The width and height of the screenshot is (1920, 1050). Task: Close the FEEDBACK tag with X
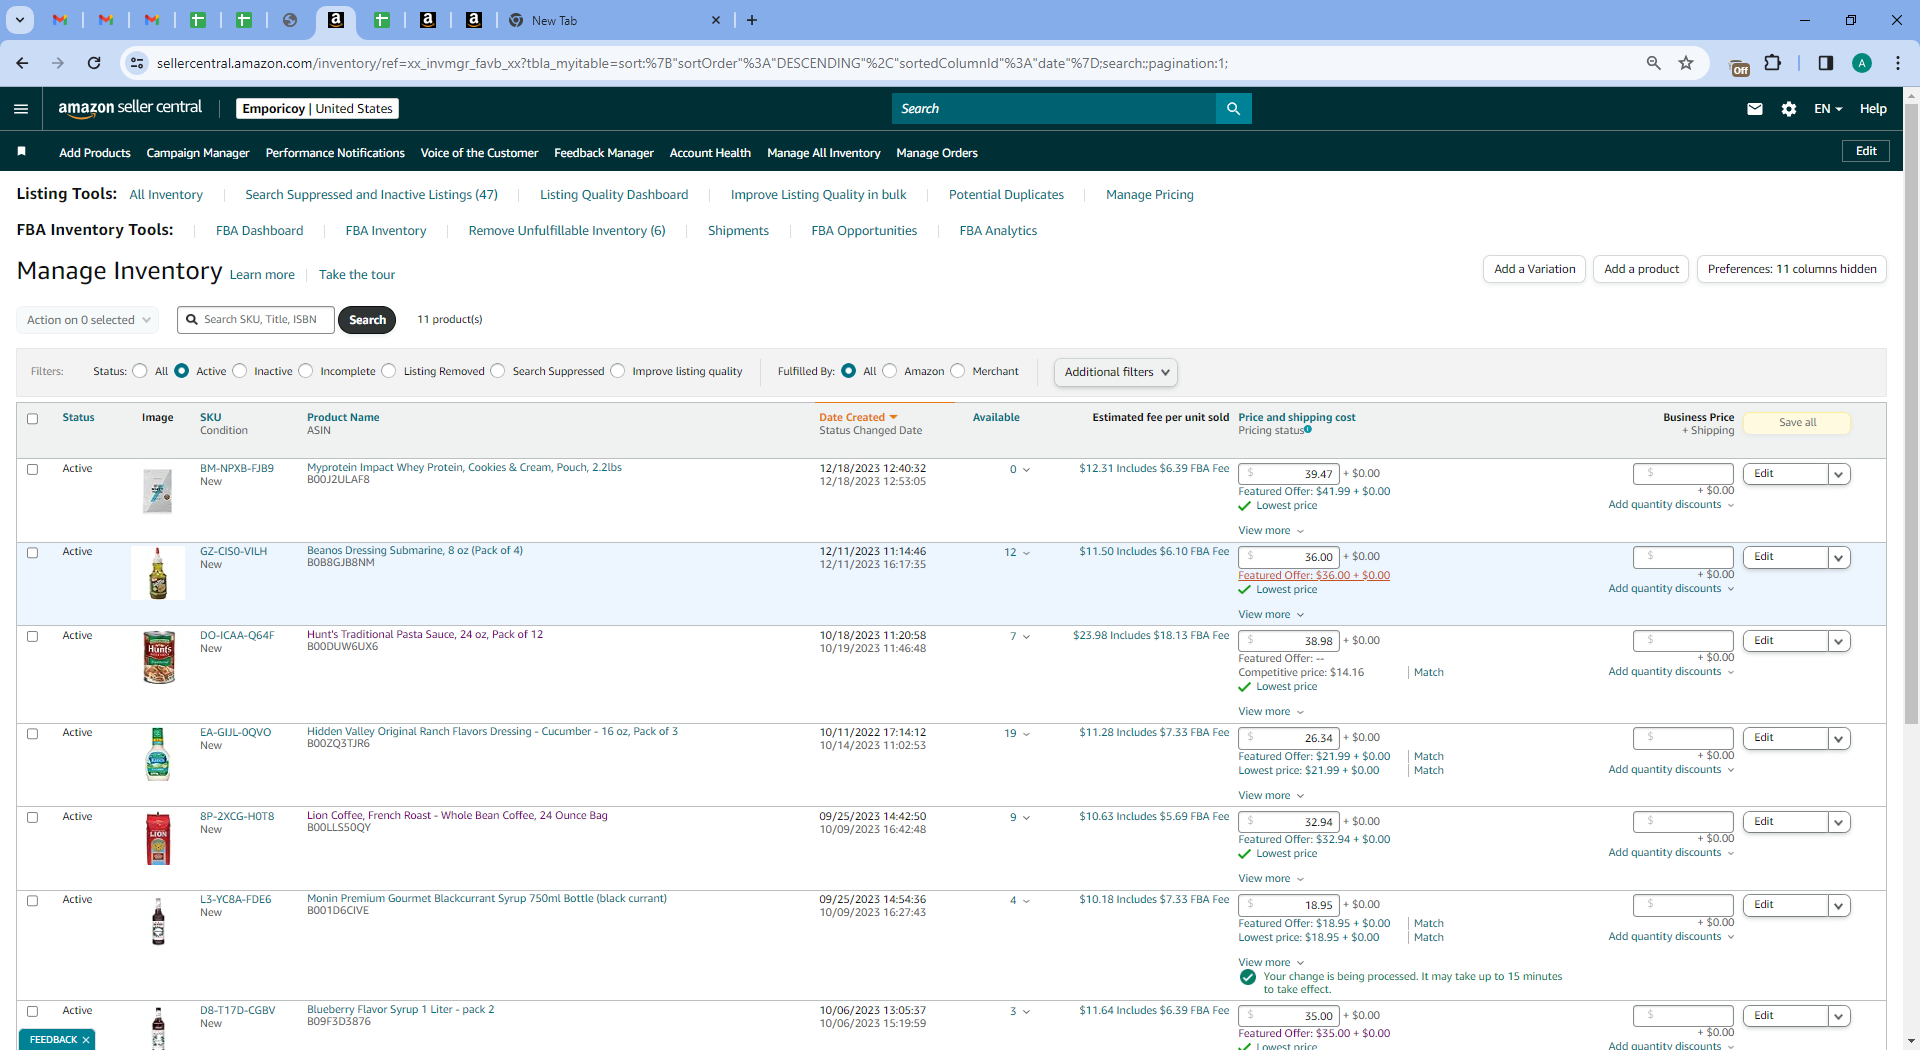86,1040
